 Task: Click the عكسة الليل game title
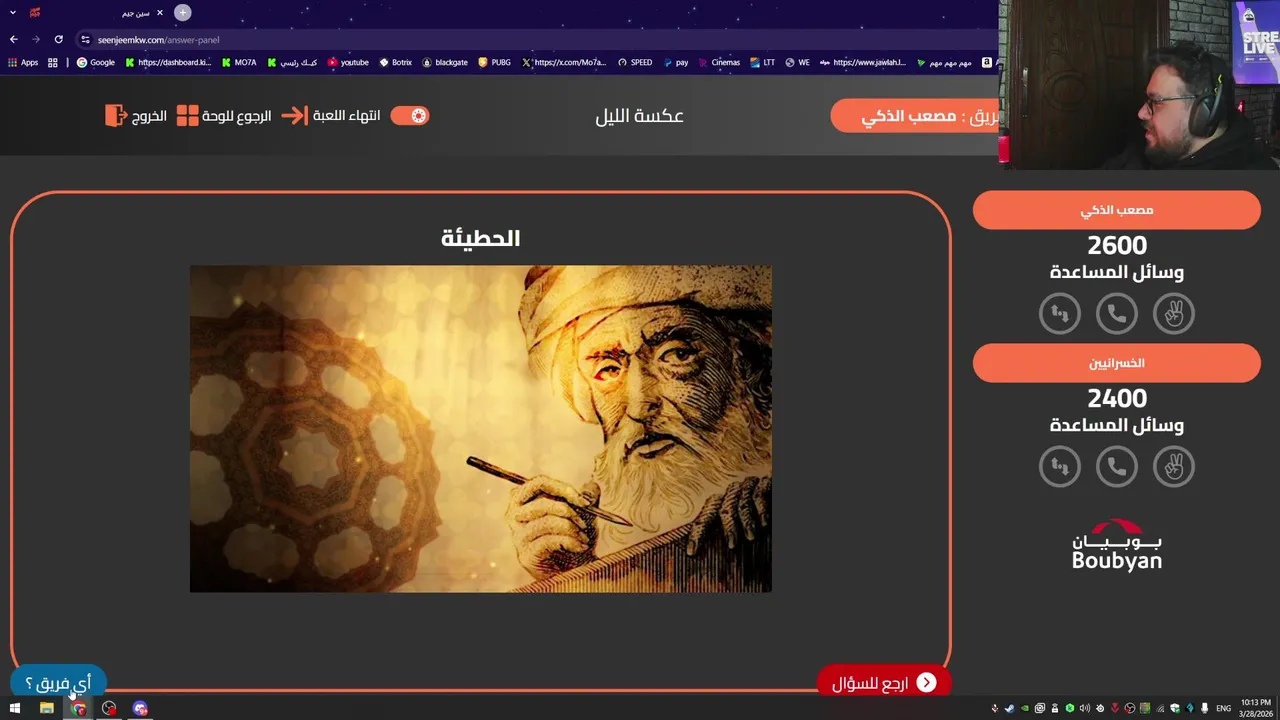[x=639, y=116]
